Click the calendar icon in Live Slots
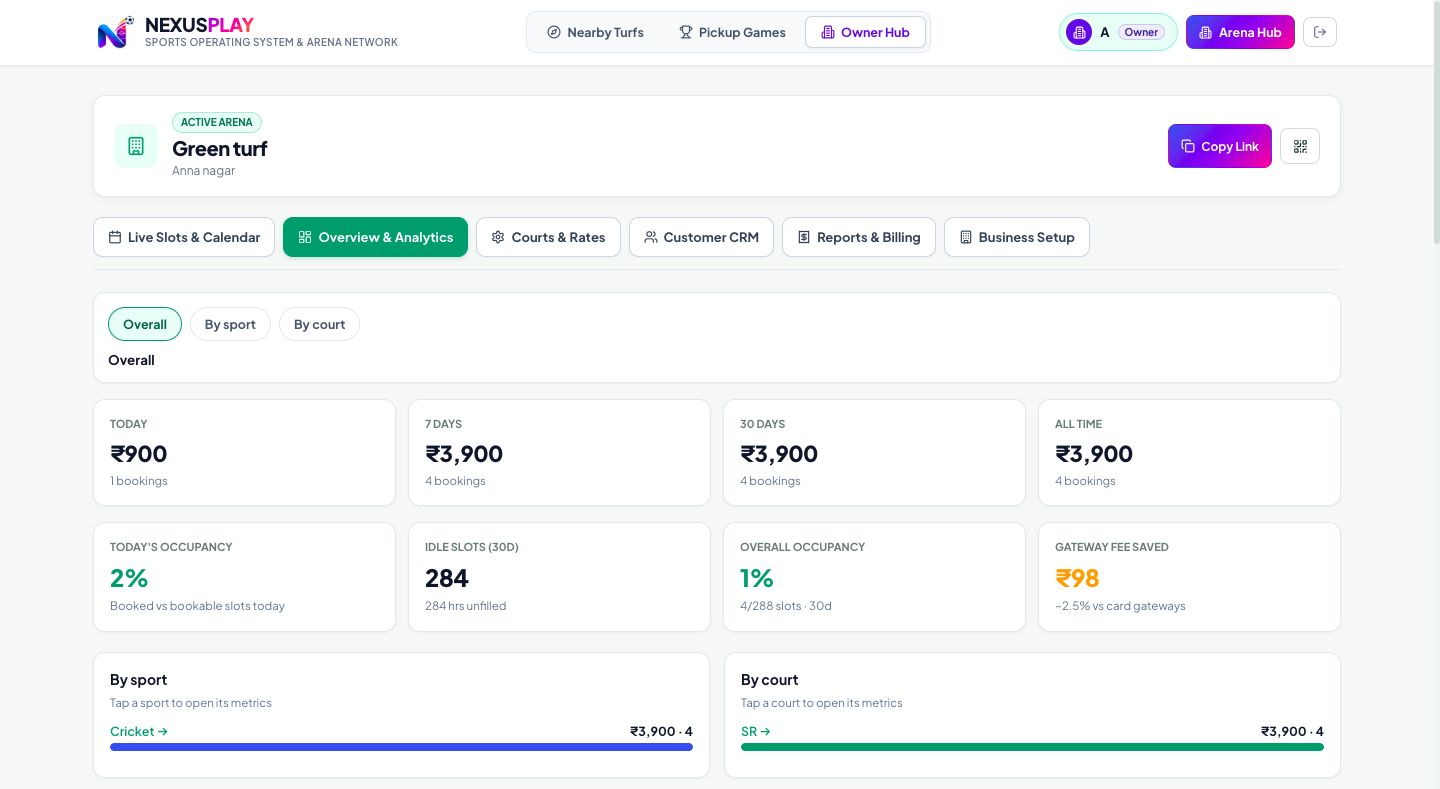 115,237
